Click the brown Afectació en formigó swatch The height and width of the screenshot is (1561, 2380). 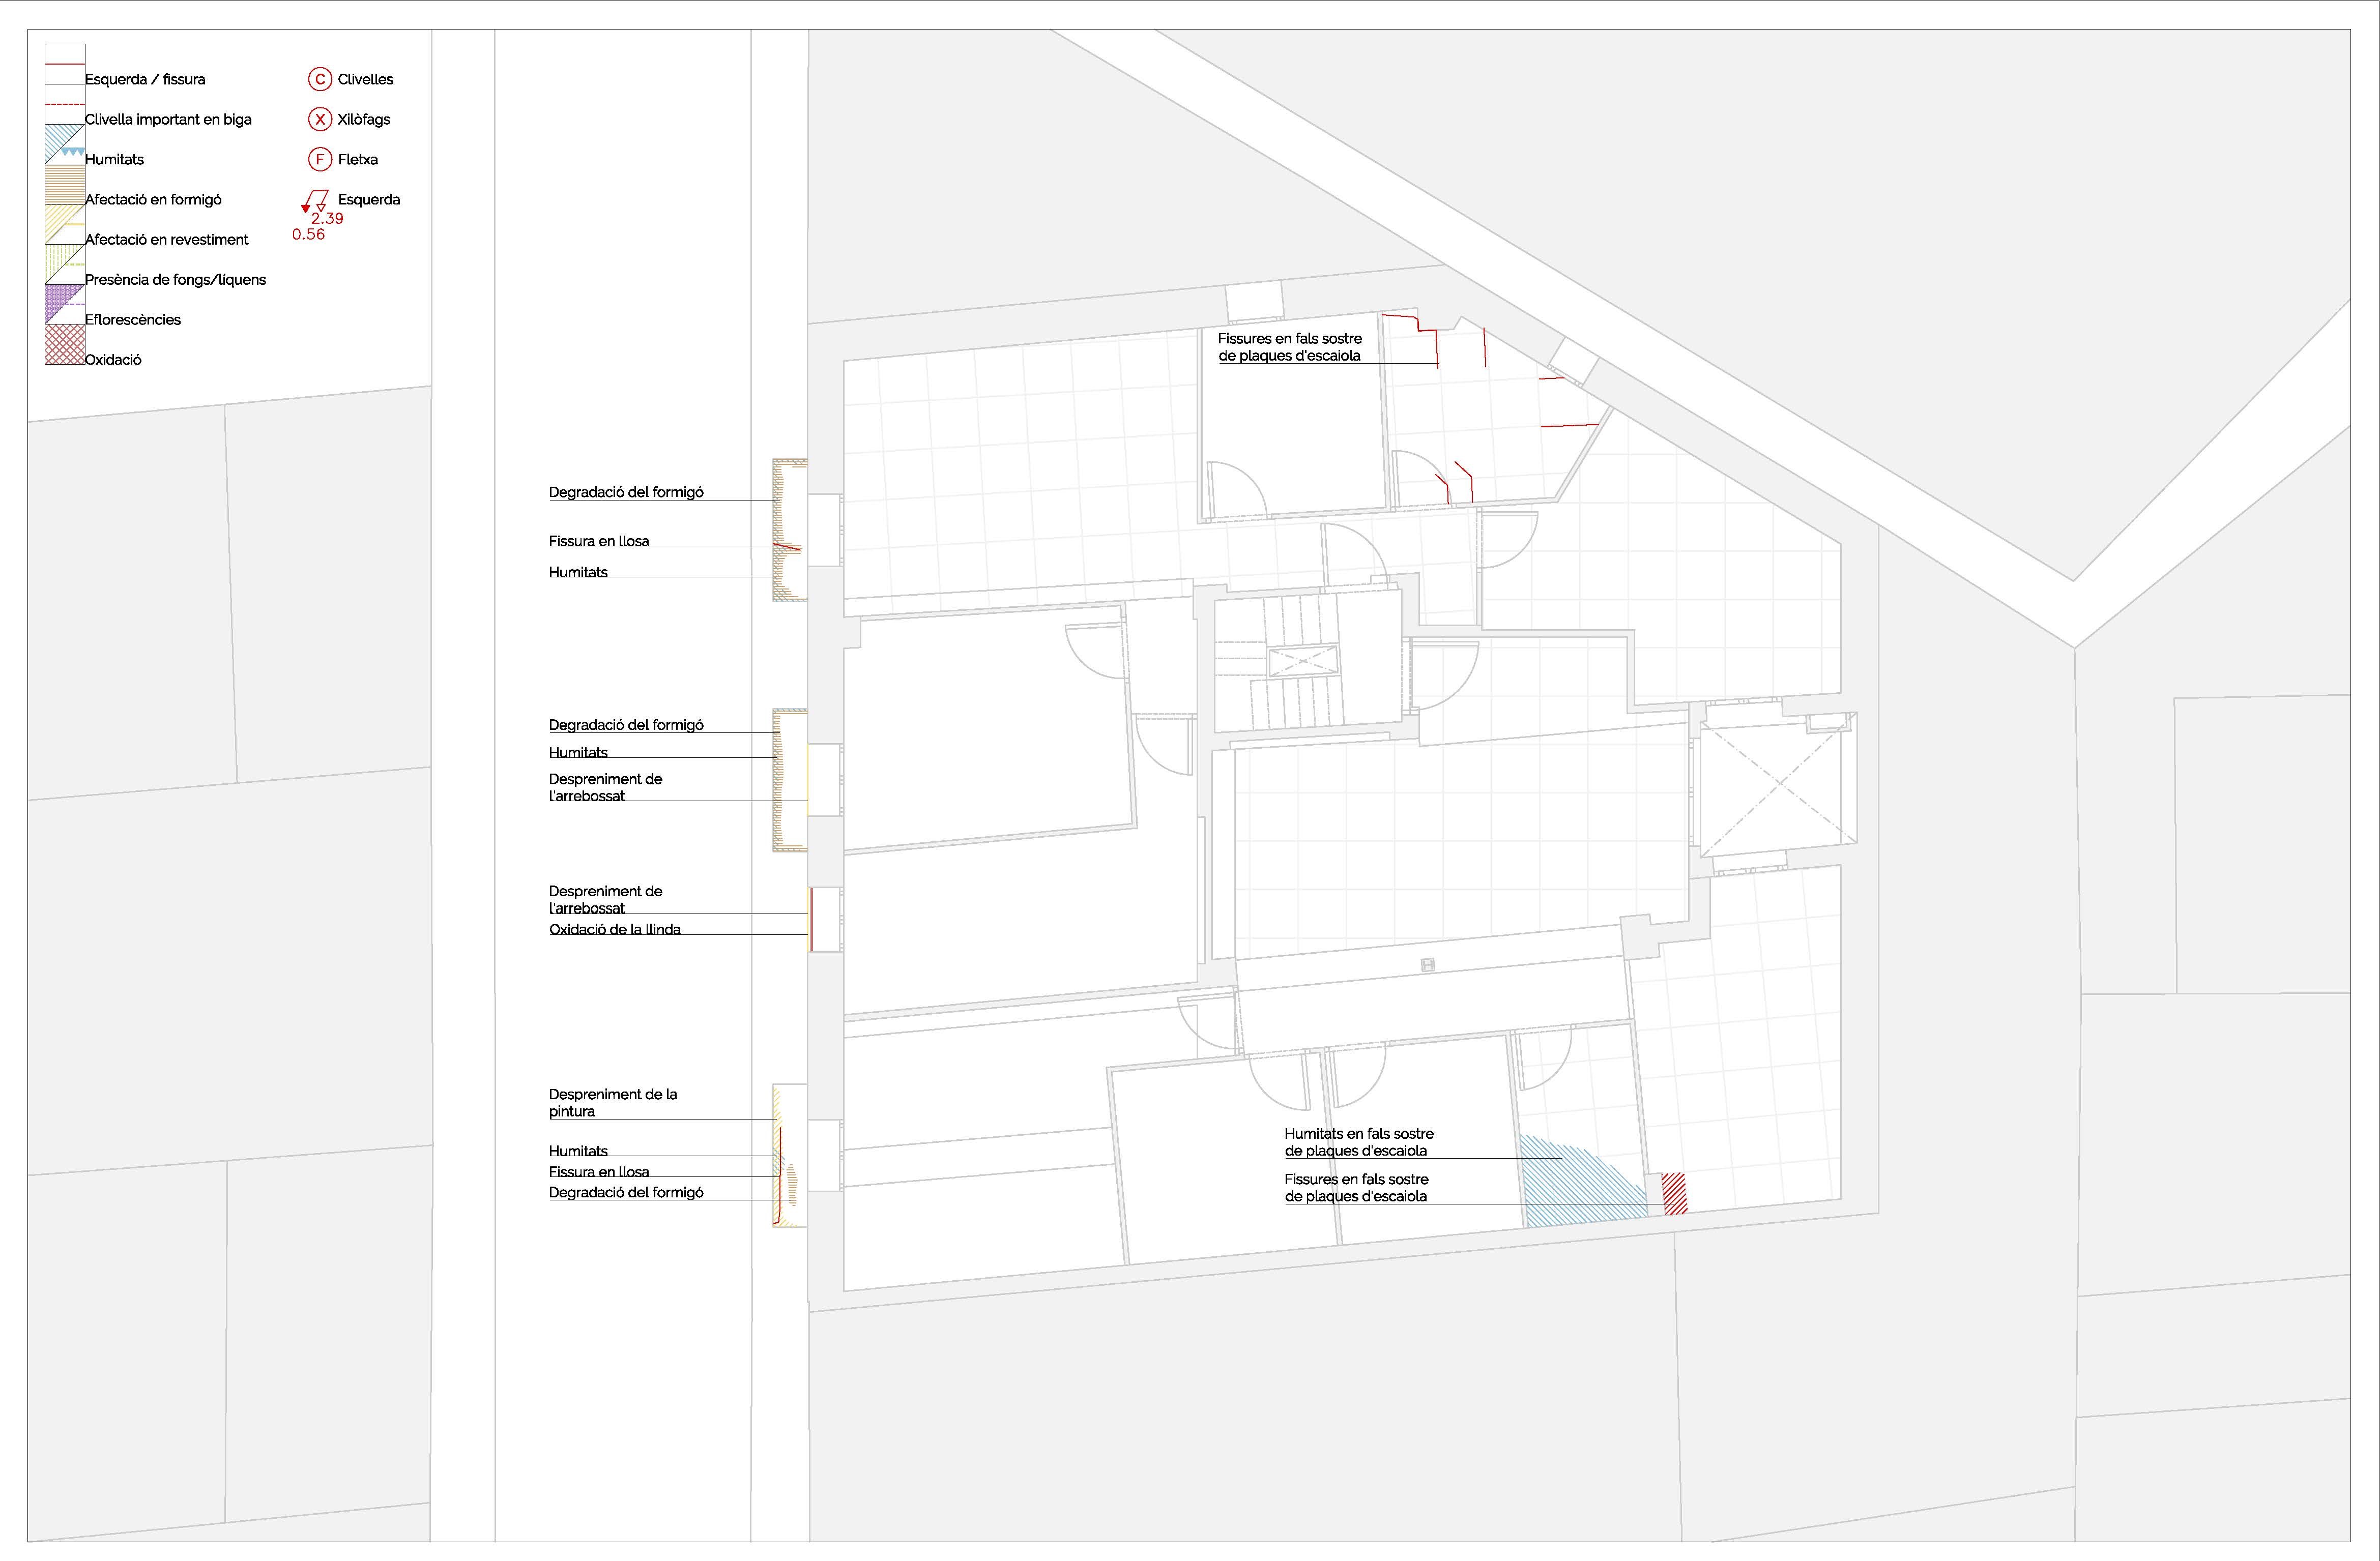(65, 184)
